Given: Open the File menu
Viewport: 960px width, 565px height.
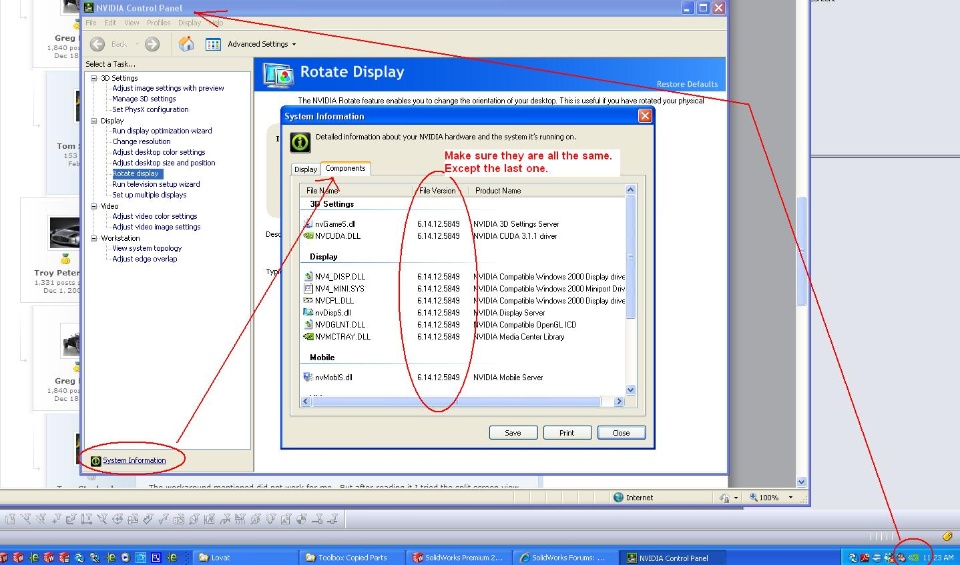Looking at the screenshot, I should 91,23.
